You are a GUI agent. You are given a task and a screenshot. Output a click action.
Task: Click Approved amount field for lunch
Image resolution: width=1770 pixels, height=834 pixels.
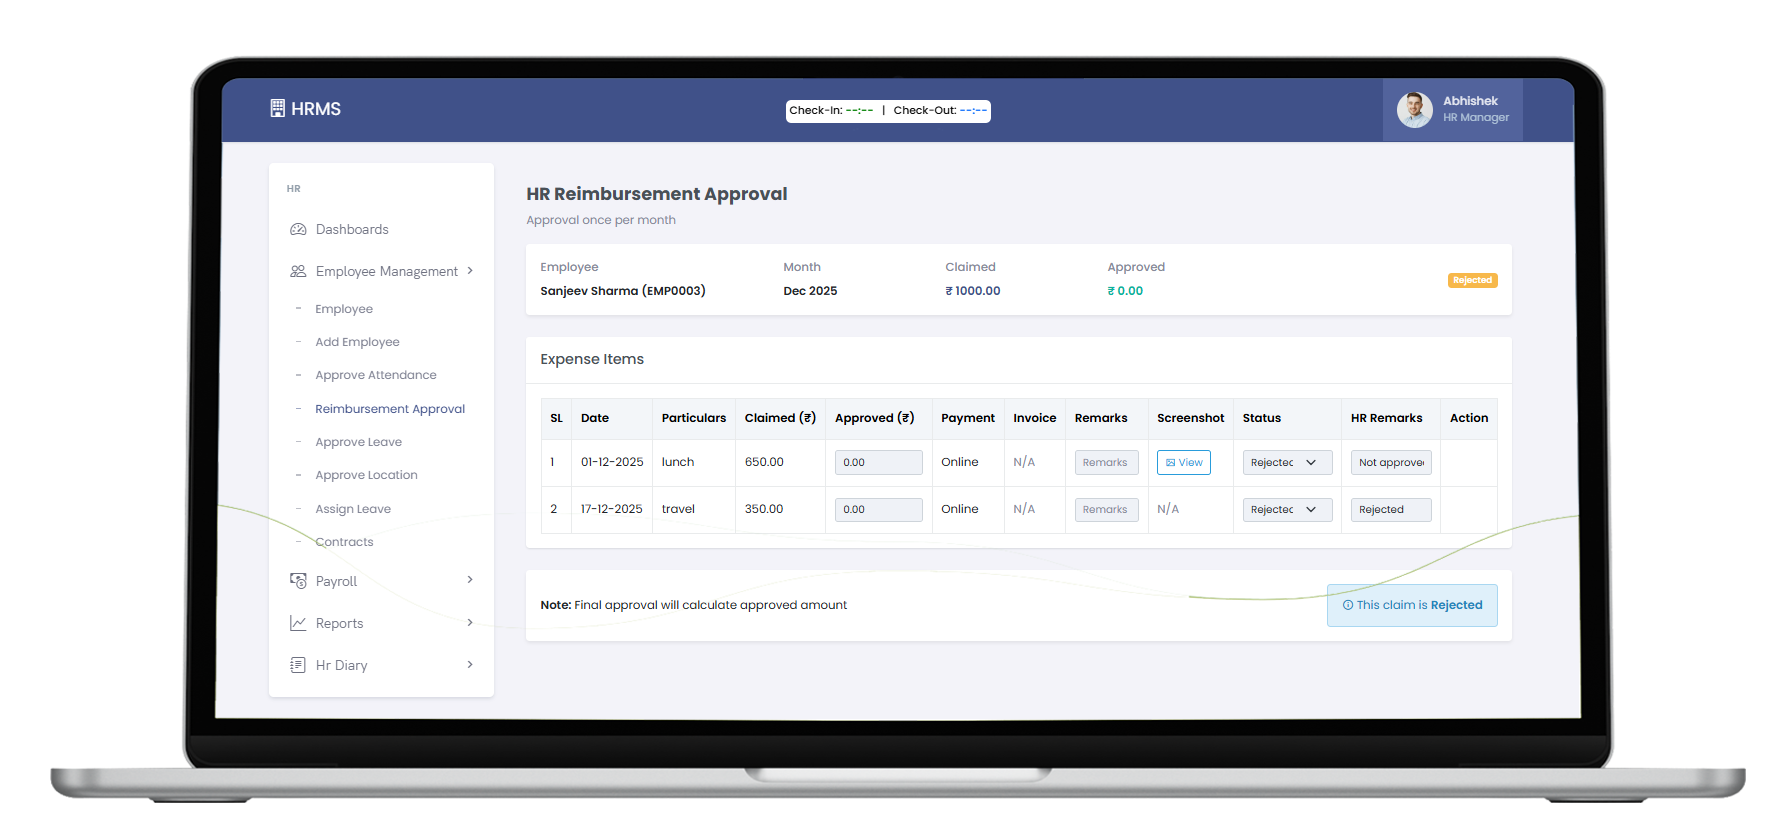pos(879,462)
